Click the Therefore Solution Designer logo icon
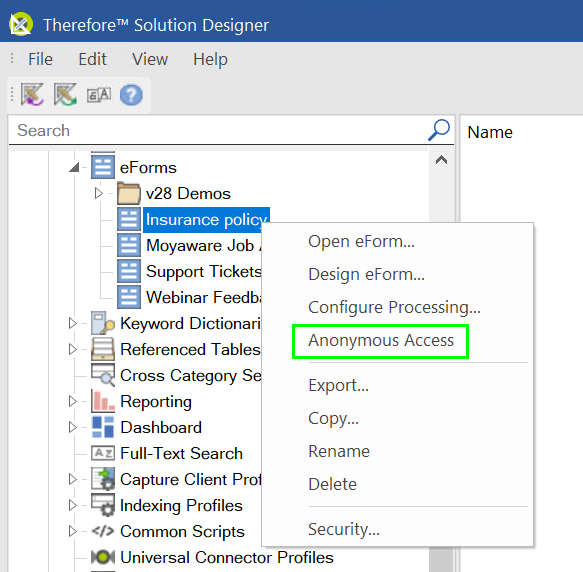This screenshot has width=583, height=572. [21, 25]
